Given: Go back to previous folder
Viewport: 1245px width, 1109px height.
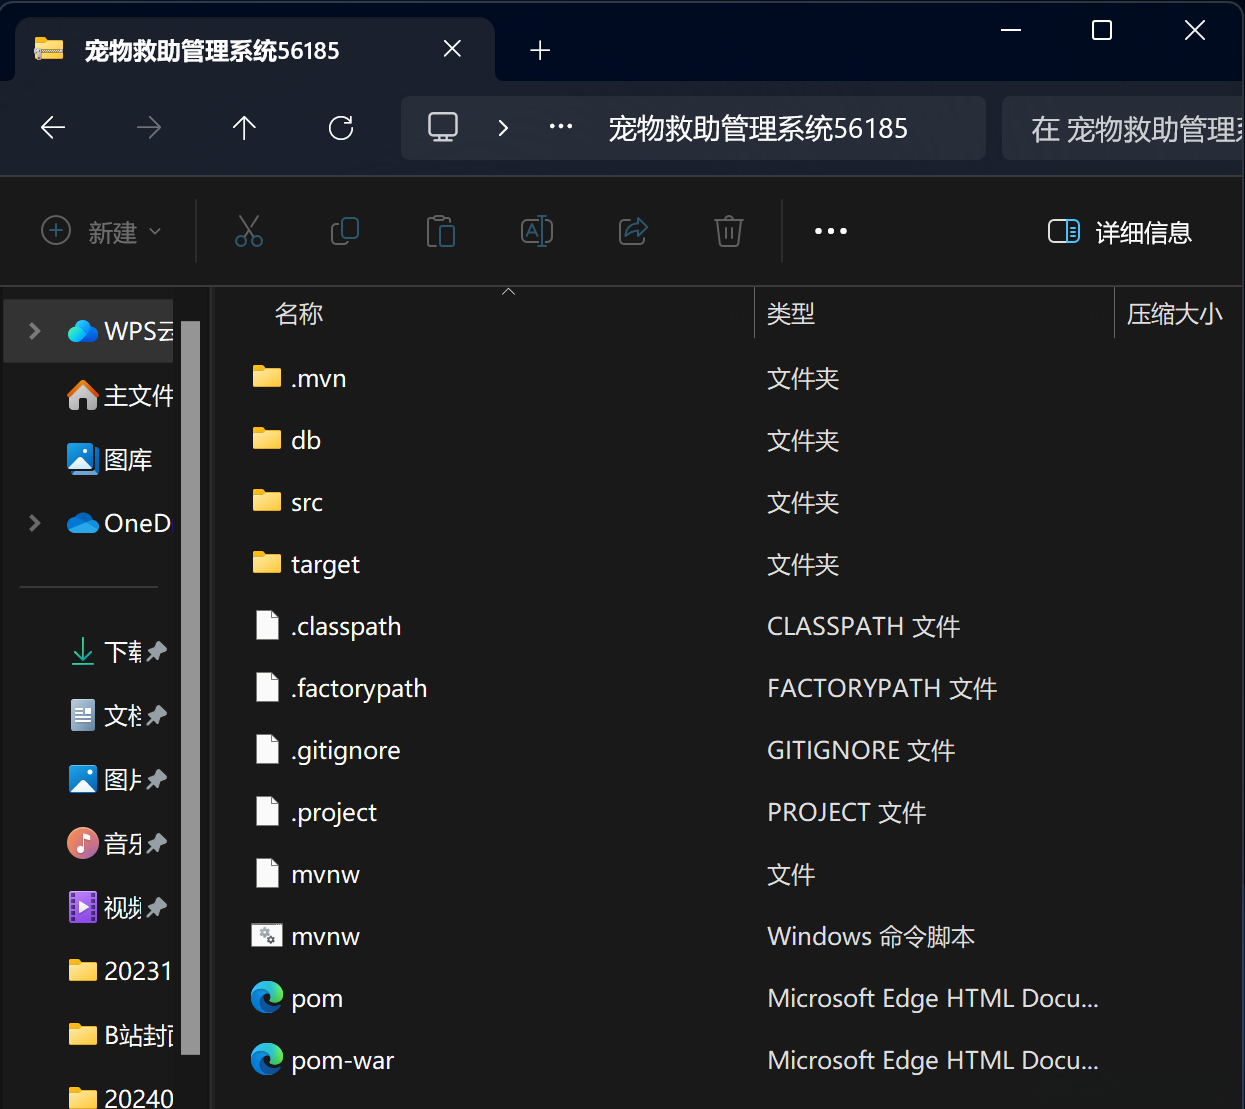Looking at the screenshot, I should pyautogui.click(x=52, y=128).
